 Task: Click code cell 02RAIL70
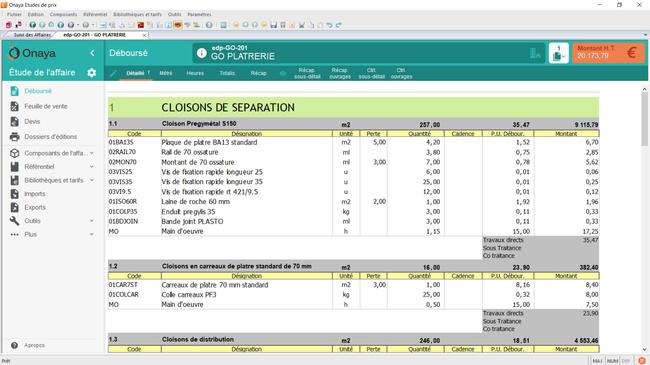[x=122, y=152]
